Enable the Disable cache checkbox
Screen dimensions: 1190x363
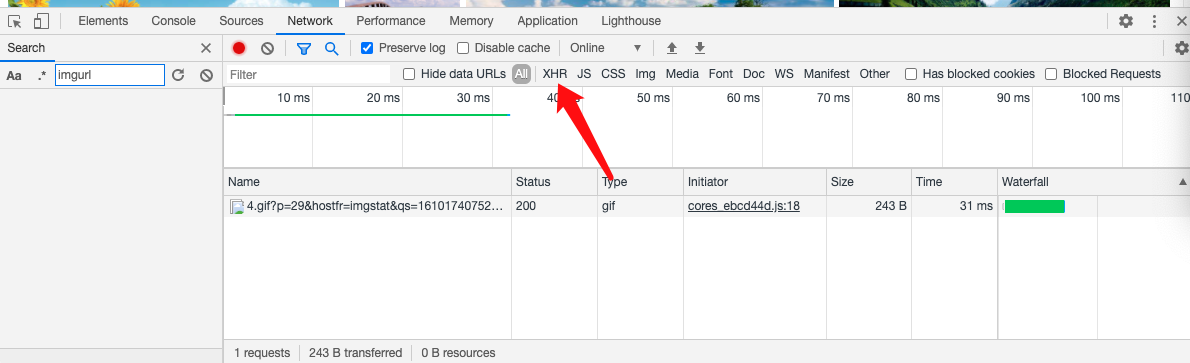click(x=463, y=48)
